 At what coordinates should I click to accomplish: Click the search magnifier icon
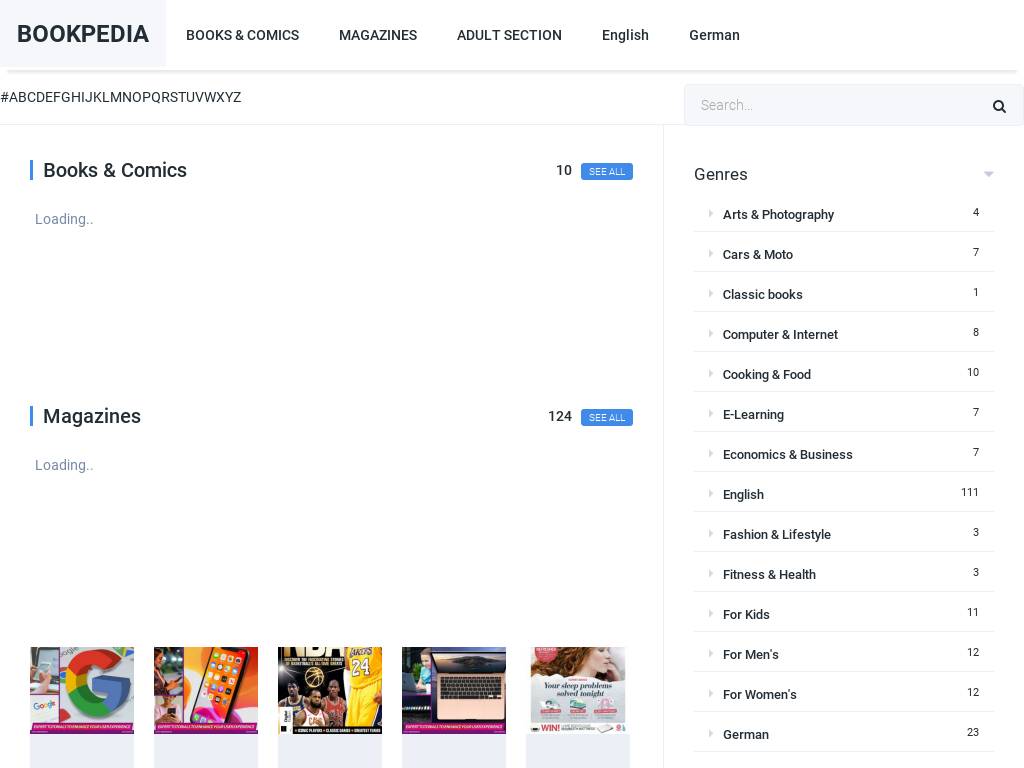click(998, 106)
